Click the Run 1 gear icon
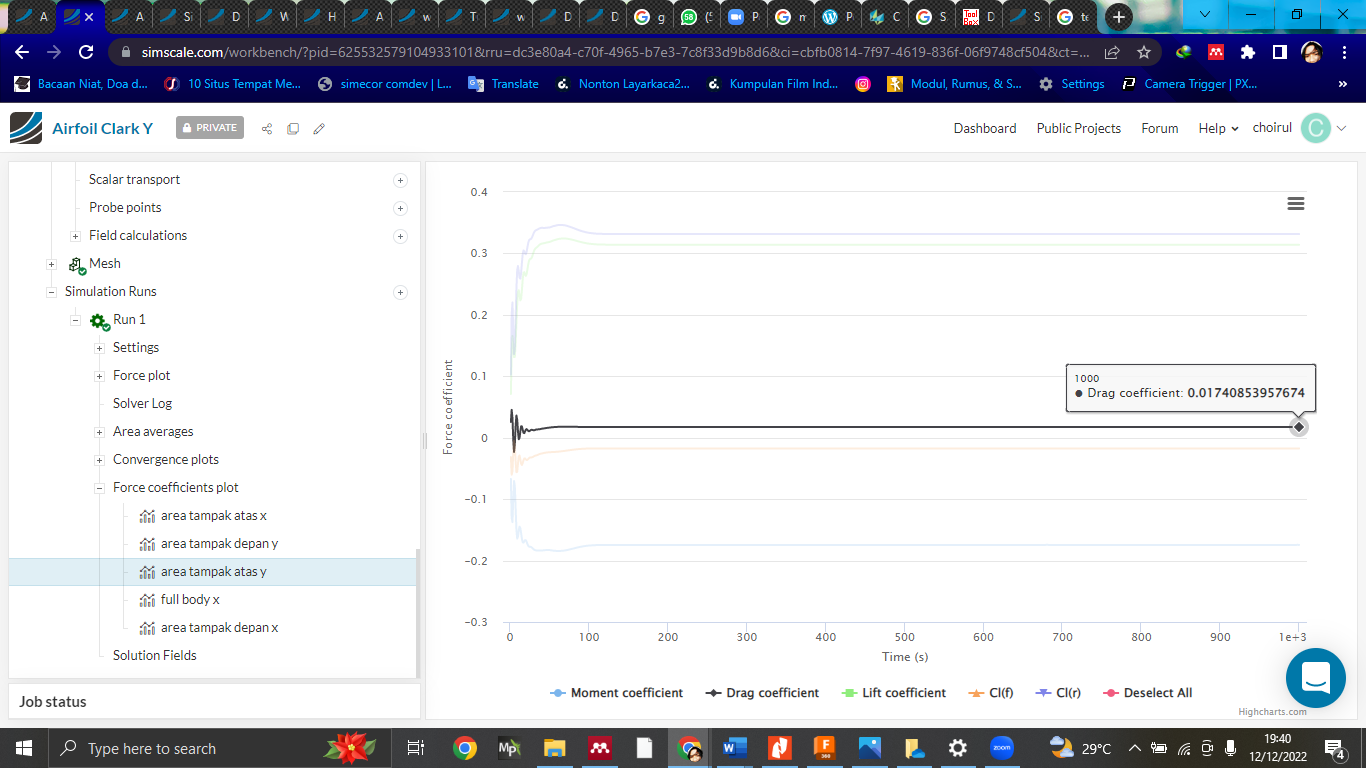 pos(98,319)
